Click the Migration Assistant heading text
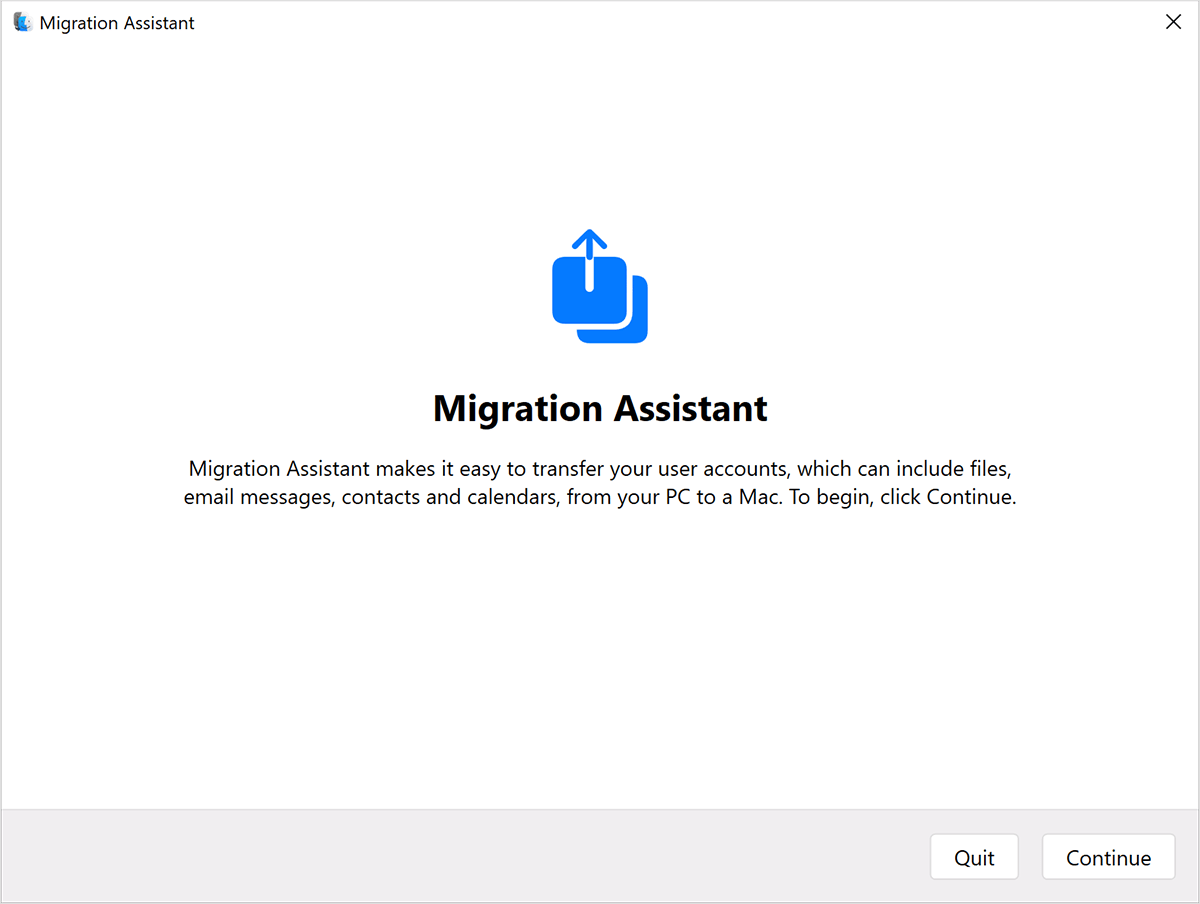The height and width of the screenshot is (904, 1200). (x=599, y=408)
